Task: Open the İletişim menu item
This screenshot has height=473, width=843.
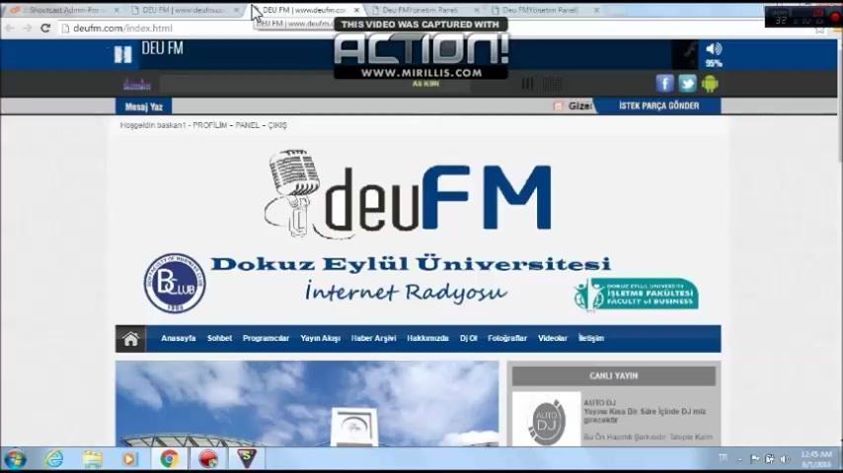Action: coord(591,339)
